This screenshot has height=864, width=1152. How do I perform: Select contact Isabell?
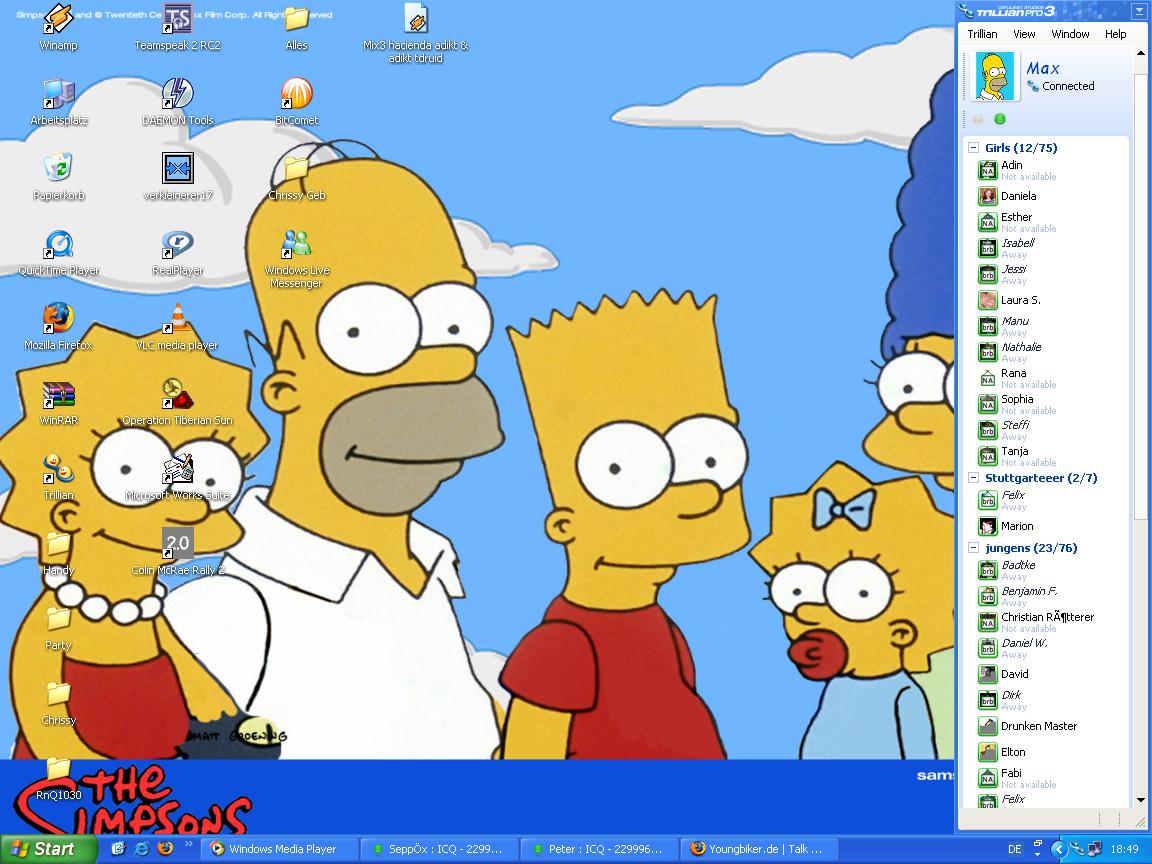click(x=1046, y=248)
